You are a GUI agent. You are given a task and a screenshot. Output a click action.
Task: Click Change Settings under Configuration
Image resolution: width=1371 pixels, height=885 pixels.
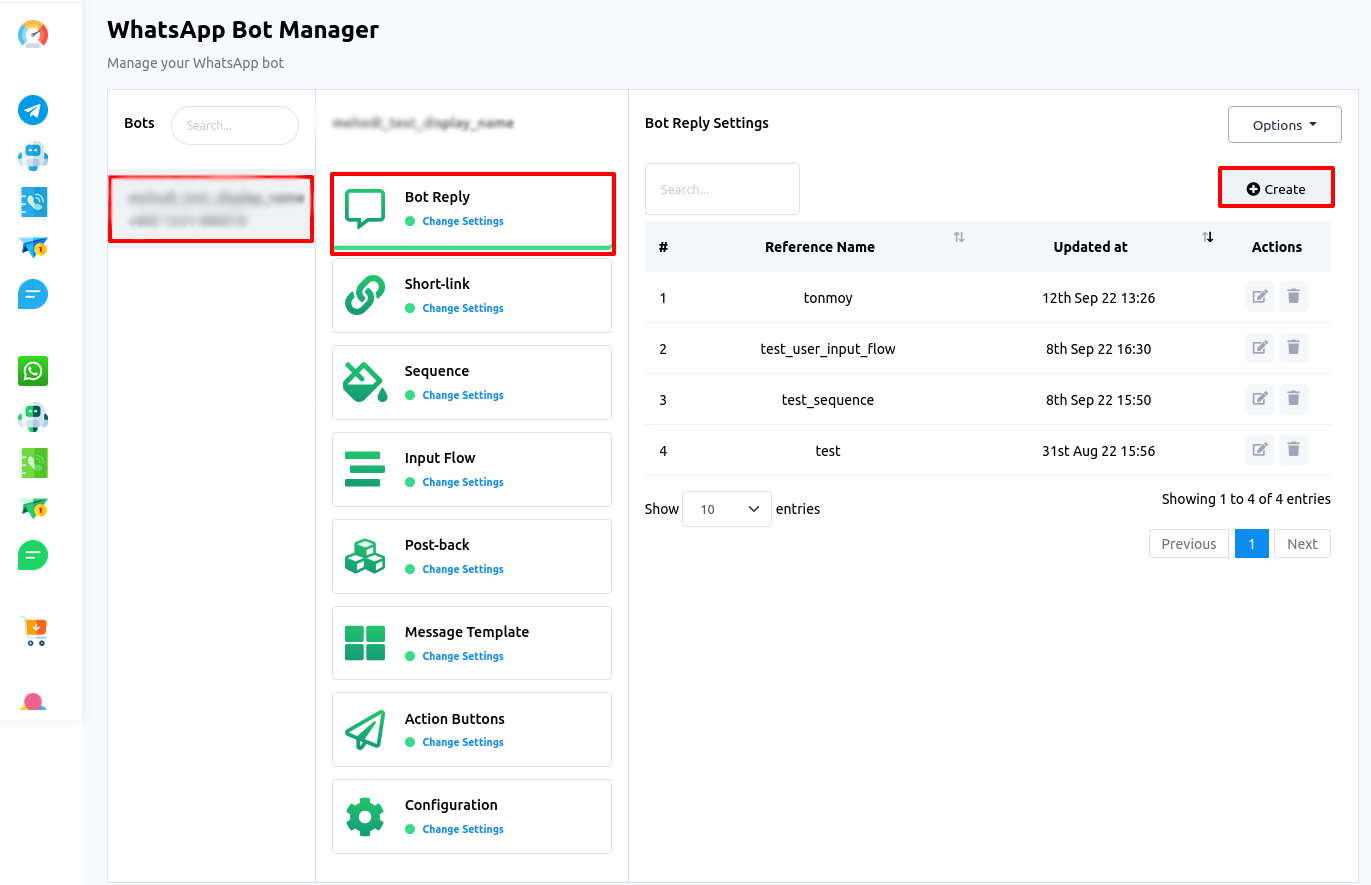(463, 829)
